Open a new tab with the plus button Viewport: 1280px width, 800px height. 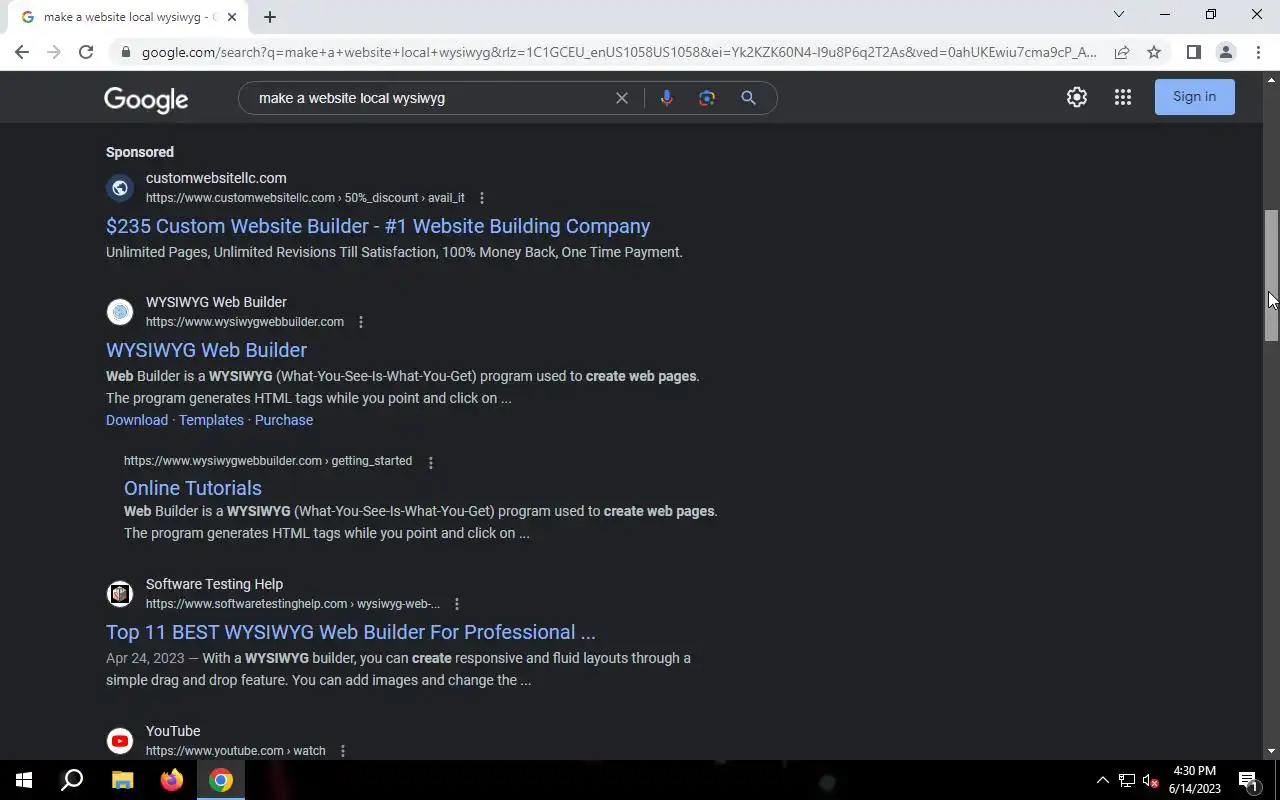[270, 17]
